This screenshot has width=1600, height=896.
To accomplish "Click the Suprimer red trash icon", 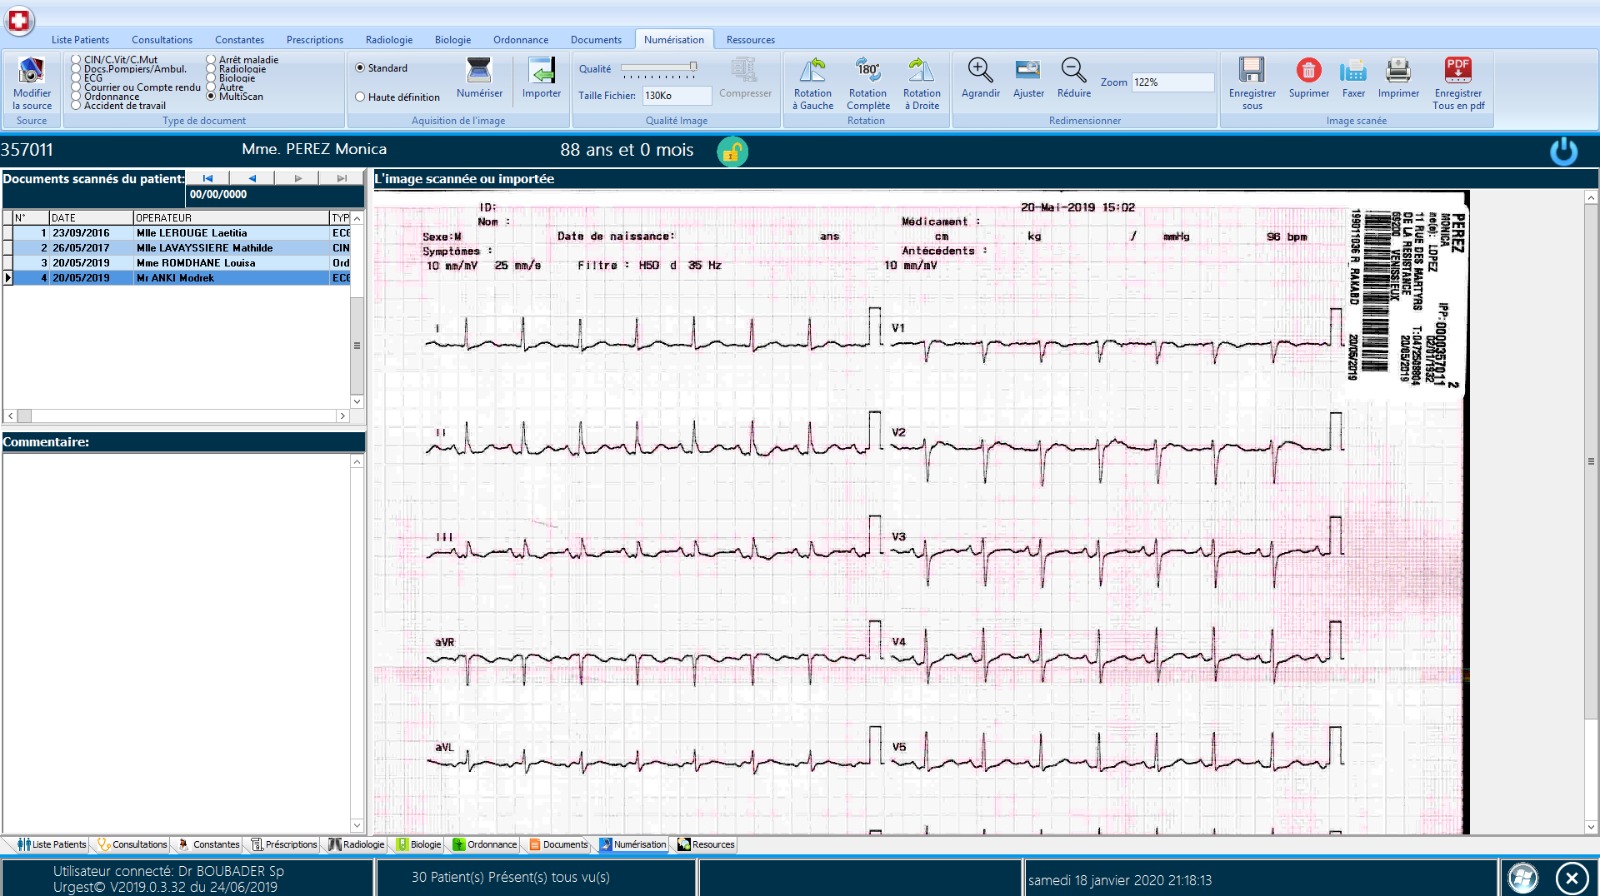I will coord(1308,70).
